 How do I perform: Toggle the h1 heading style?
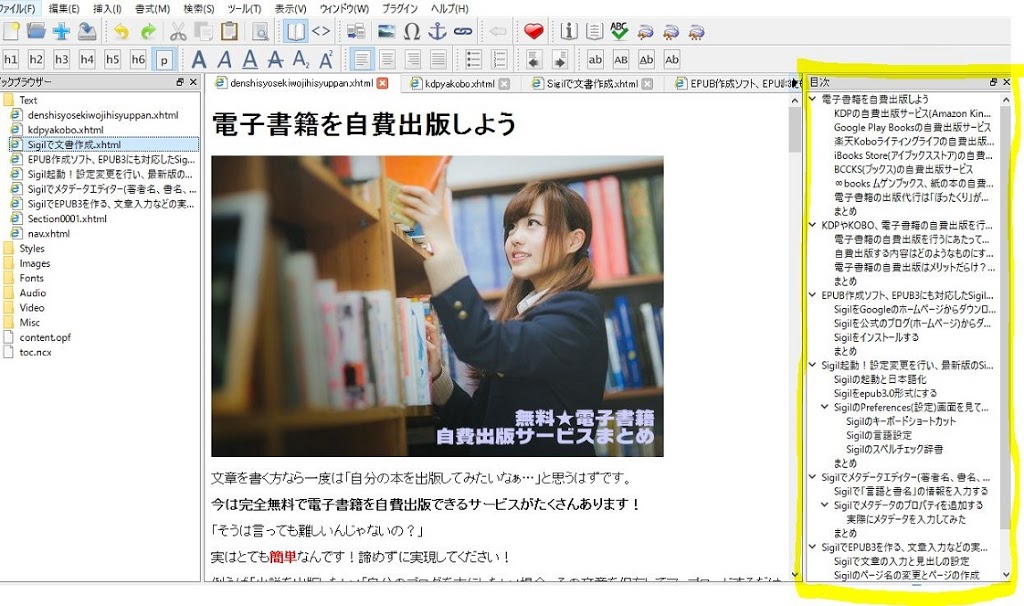point(11,59)
